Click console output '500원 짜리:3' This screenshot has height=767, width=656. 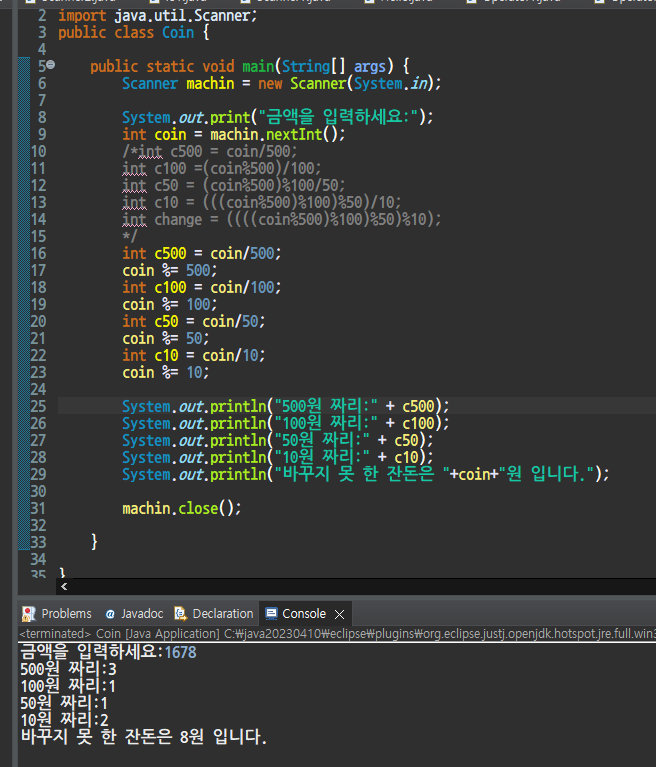click(68, 669)
